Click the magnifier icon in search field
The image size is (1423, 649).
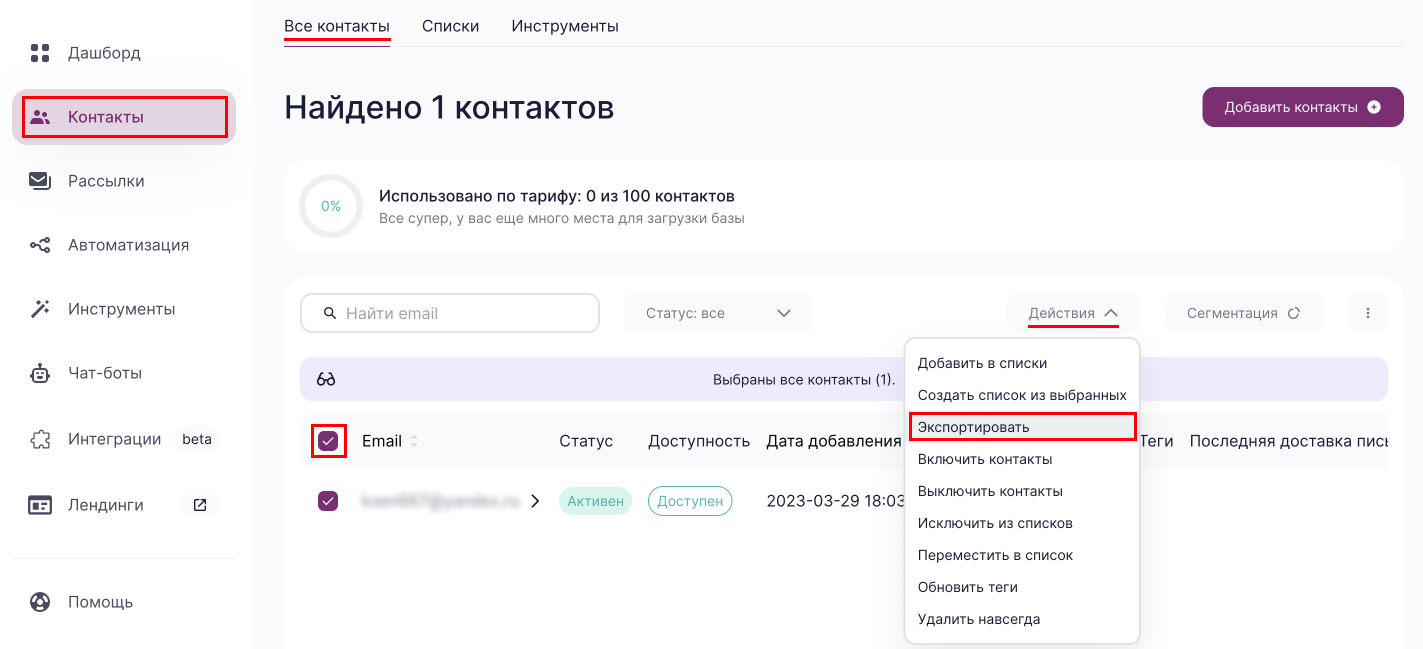(x=330, y=313)
